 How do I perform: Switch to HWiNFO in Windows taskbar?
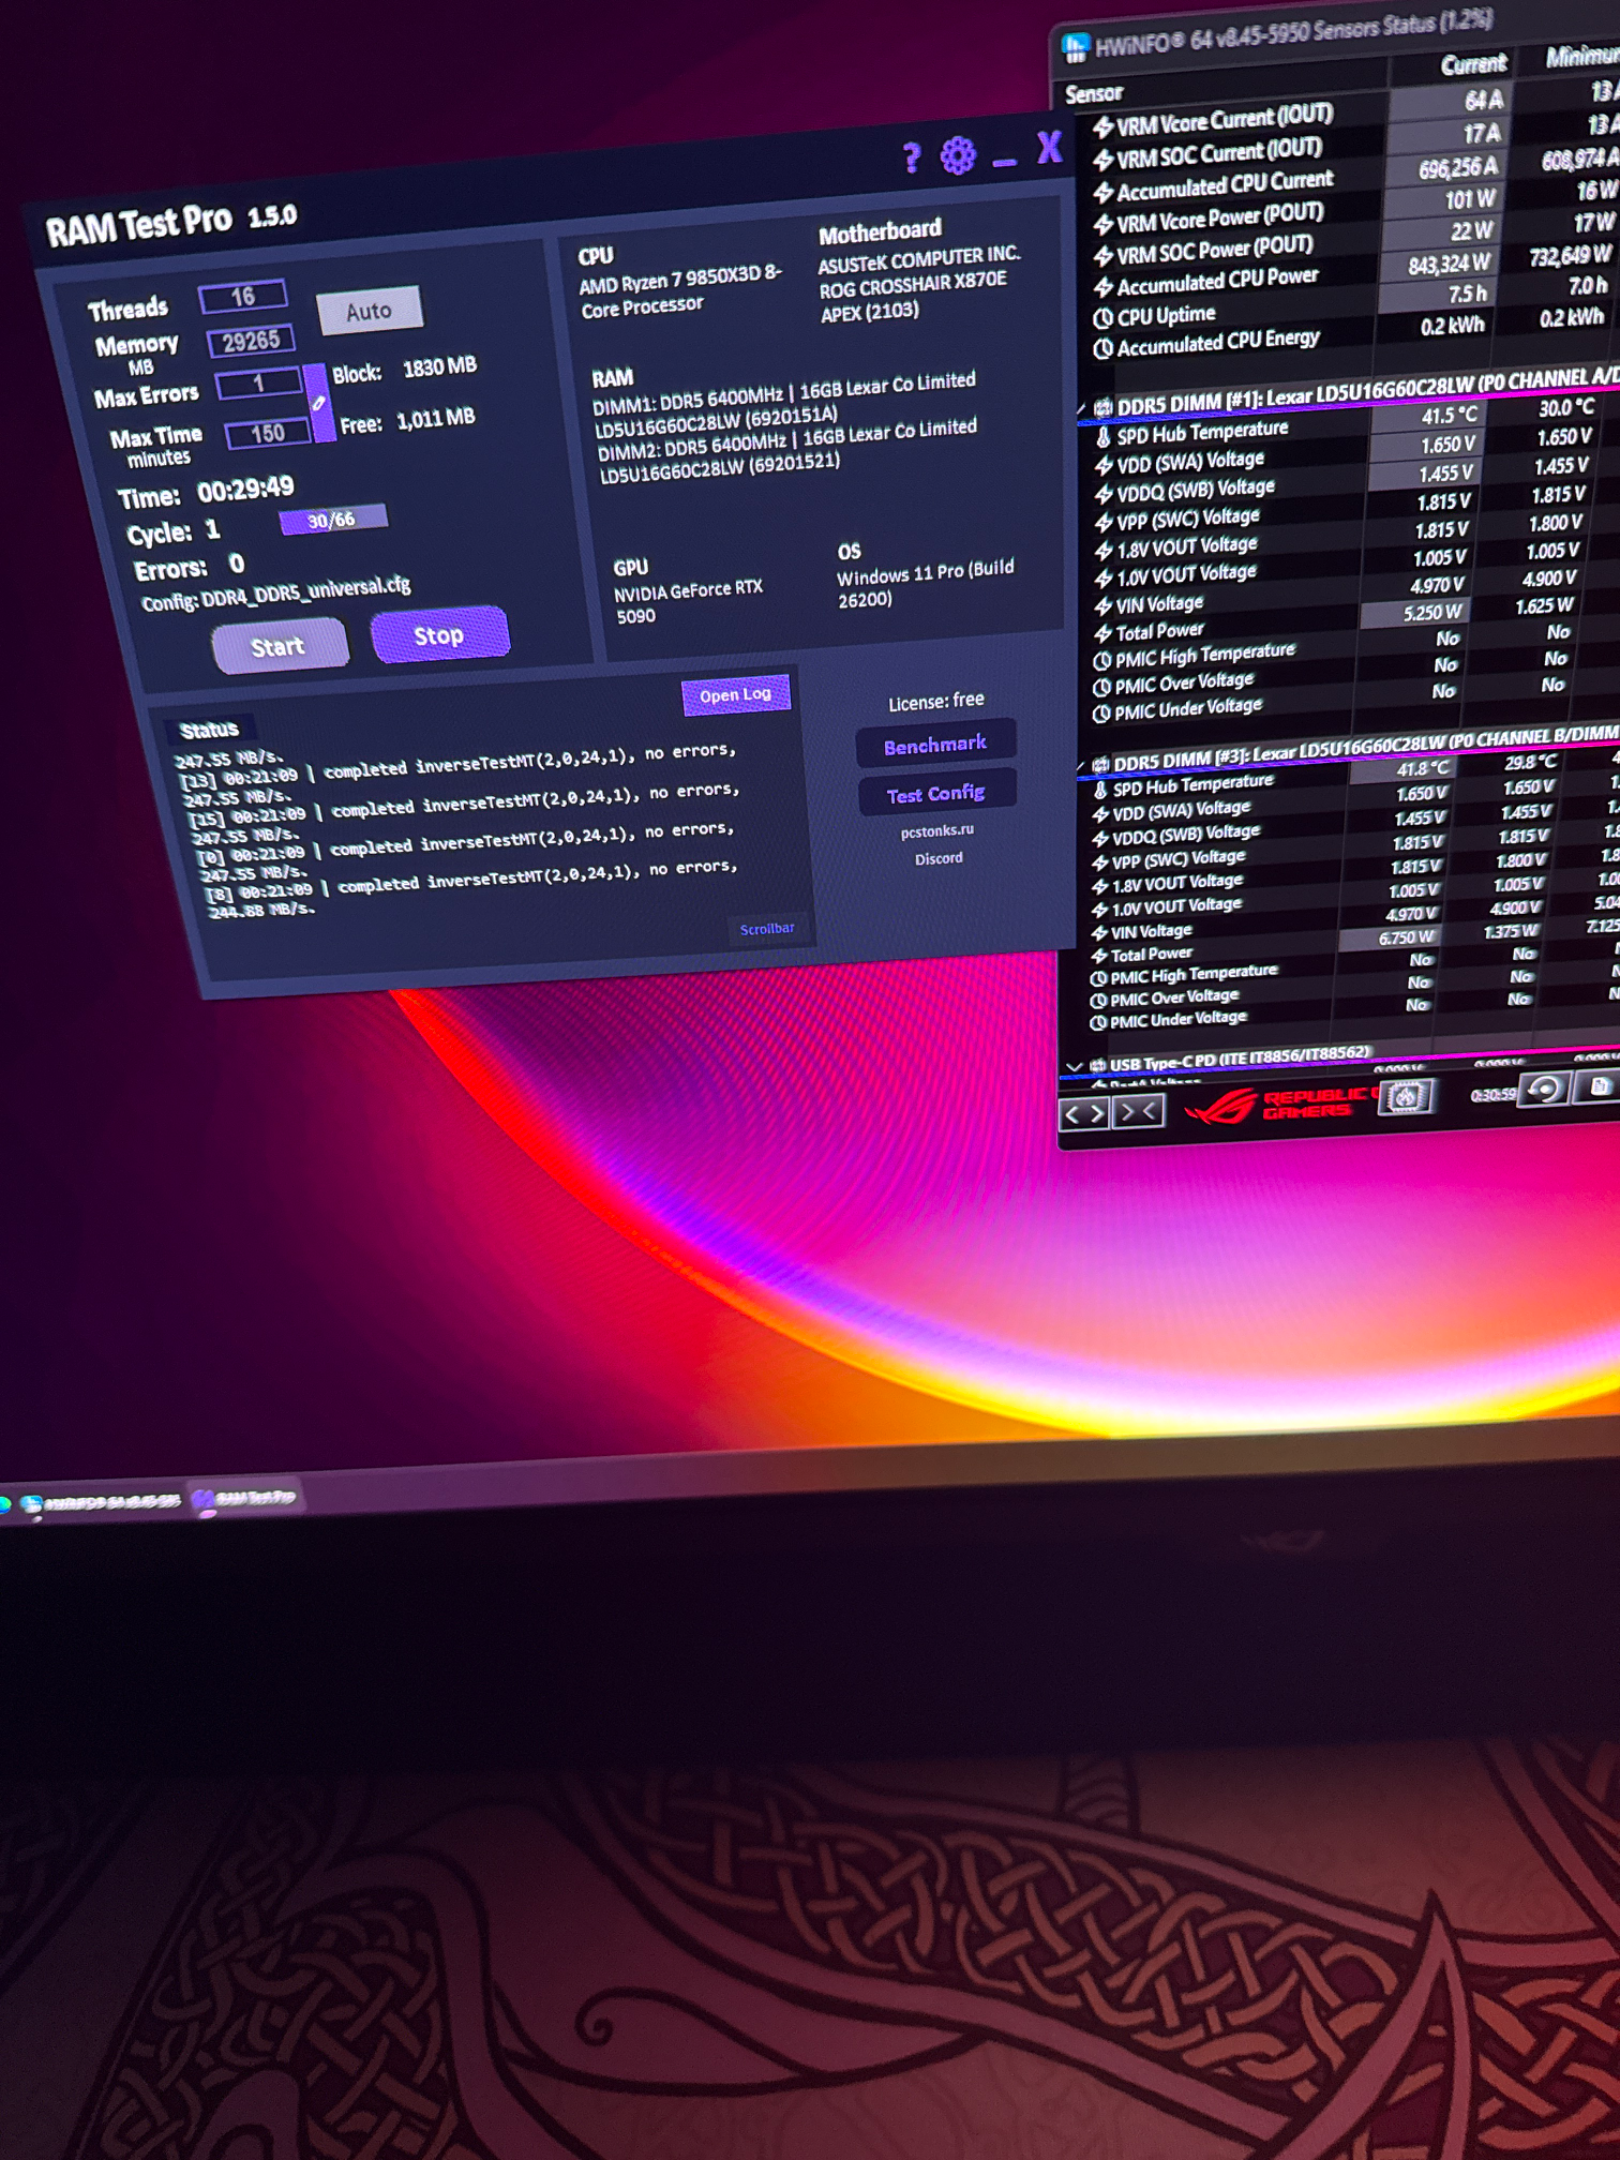(x=101, y=1503)
